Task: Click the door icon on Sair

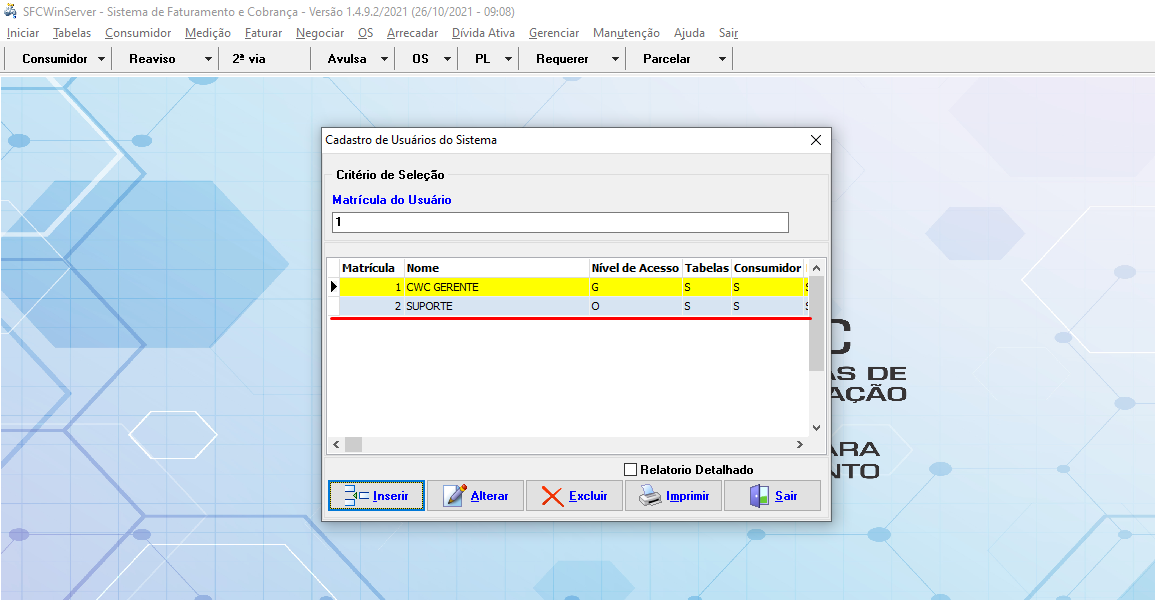Action: click(759, 496)
